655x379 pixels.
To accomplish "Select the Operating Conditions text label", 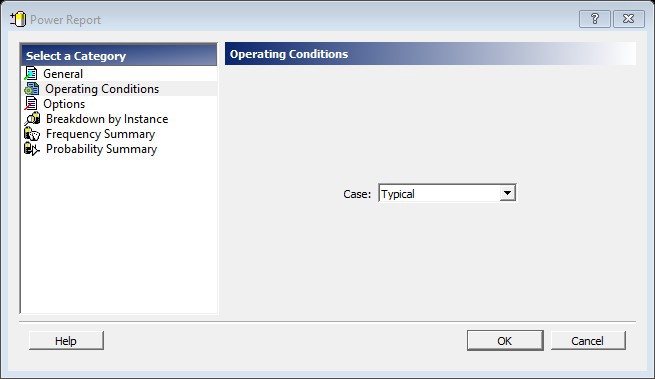I will (102, 89).
